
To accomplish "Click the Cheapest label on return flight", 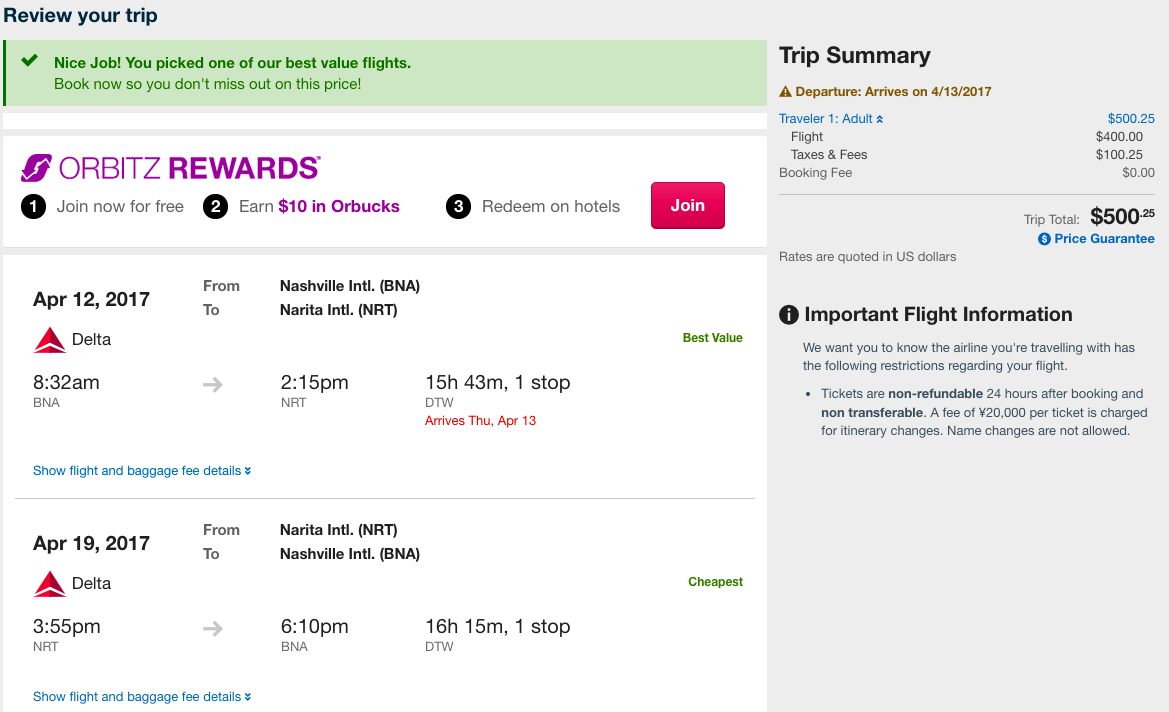I will click(x=716, y=582).
